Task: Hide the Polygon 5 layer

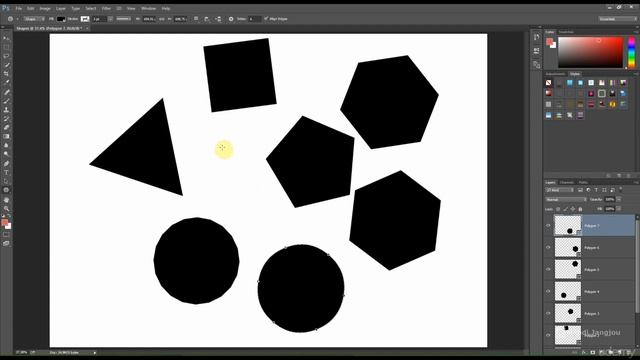Action: [x=548, y=269]
